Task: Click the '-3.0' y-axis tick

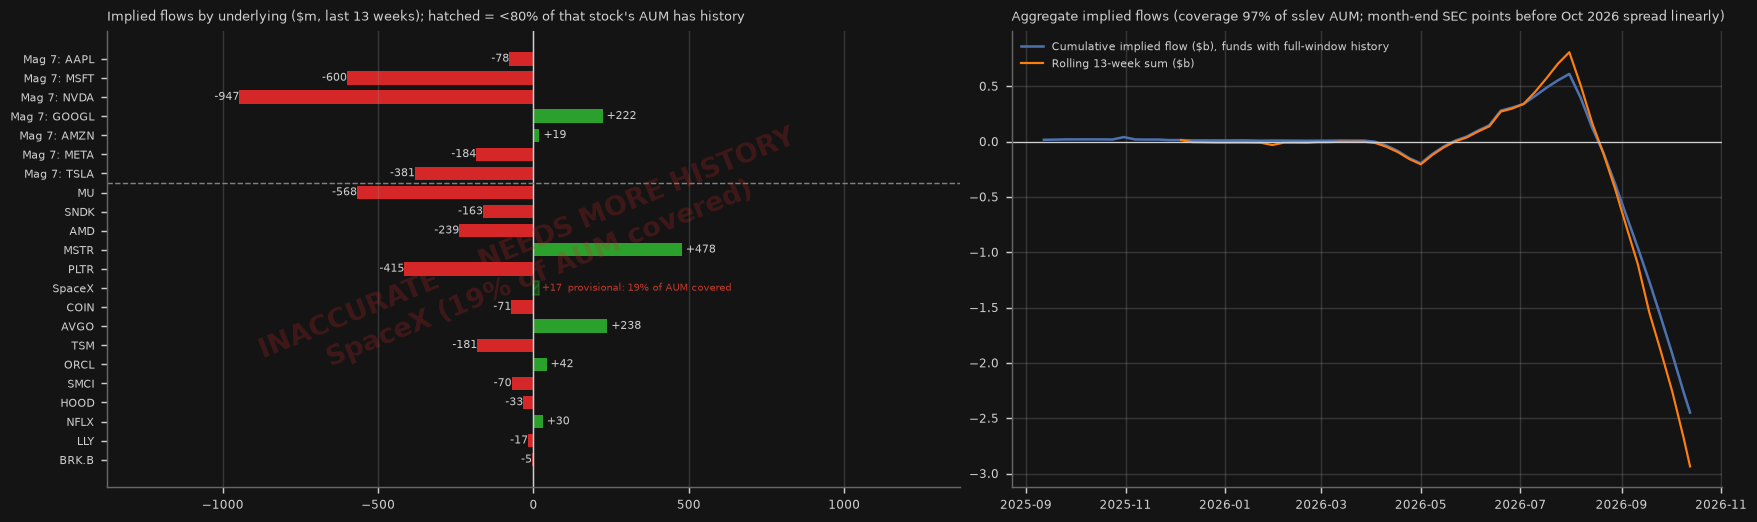Action: tap(984, 475)
